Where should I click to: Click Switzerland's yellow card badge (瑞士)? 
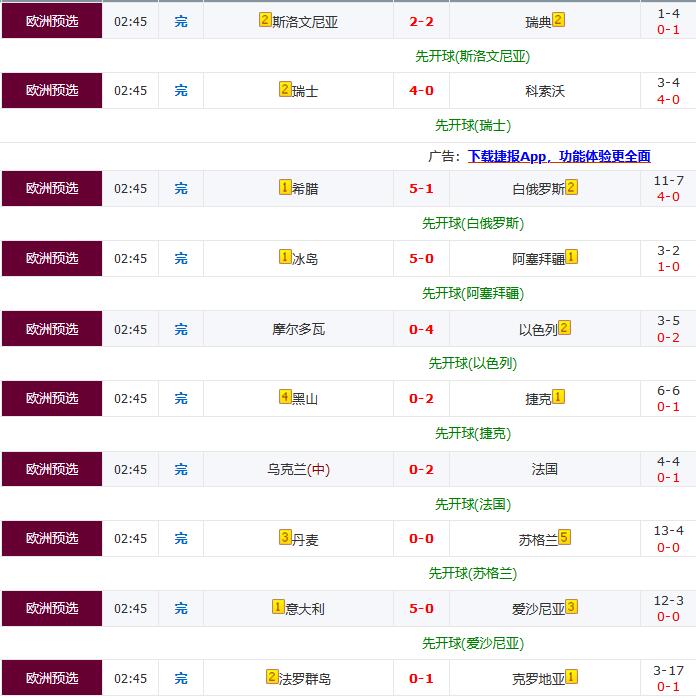click(x=285, y=89)
